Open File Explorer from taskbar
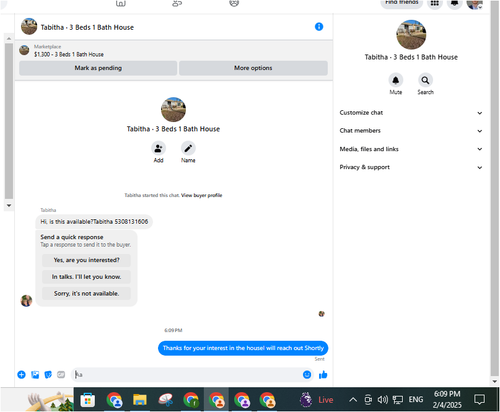 (x=140, y=400)
